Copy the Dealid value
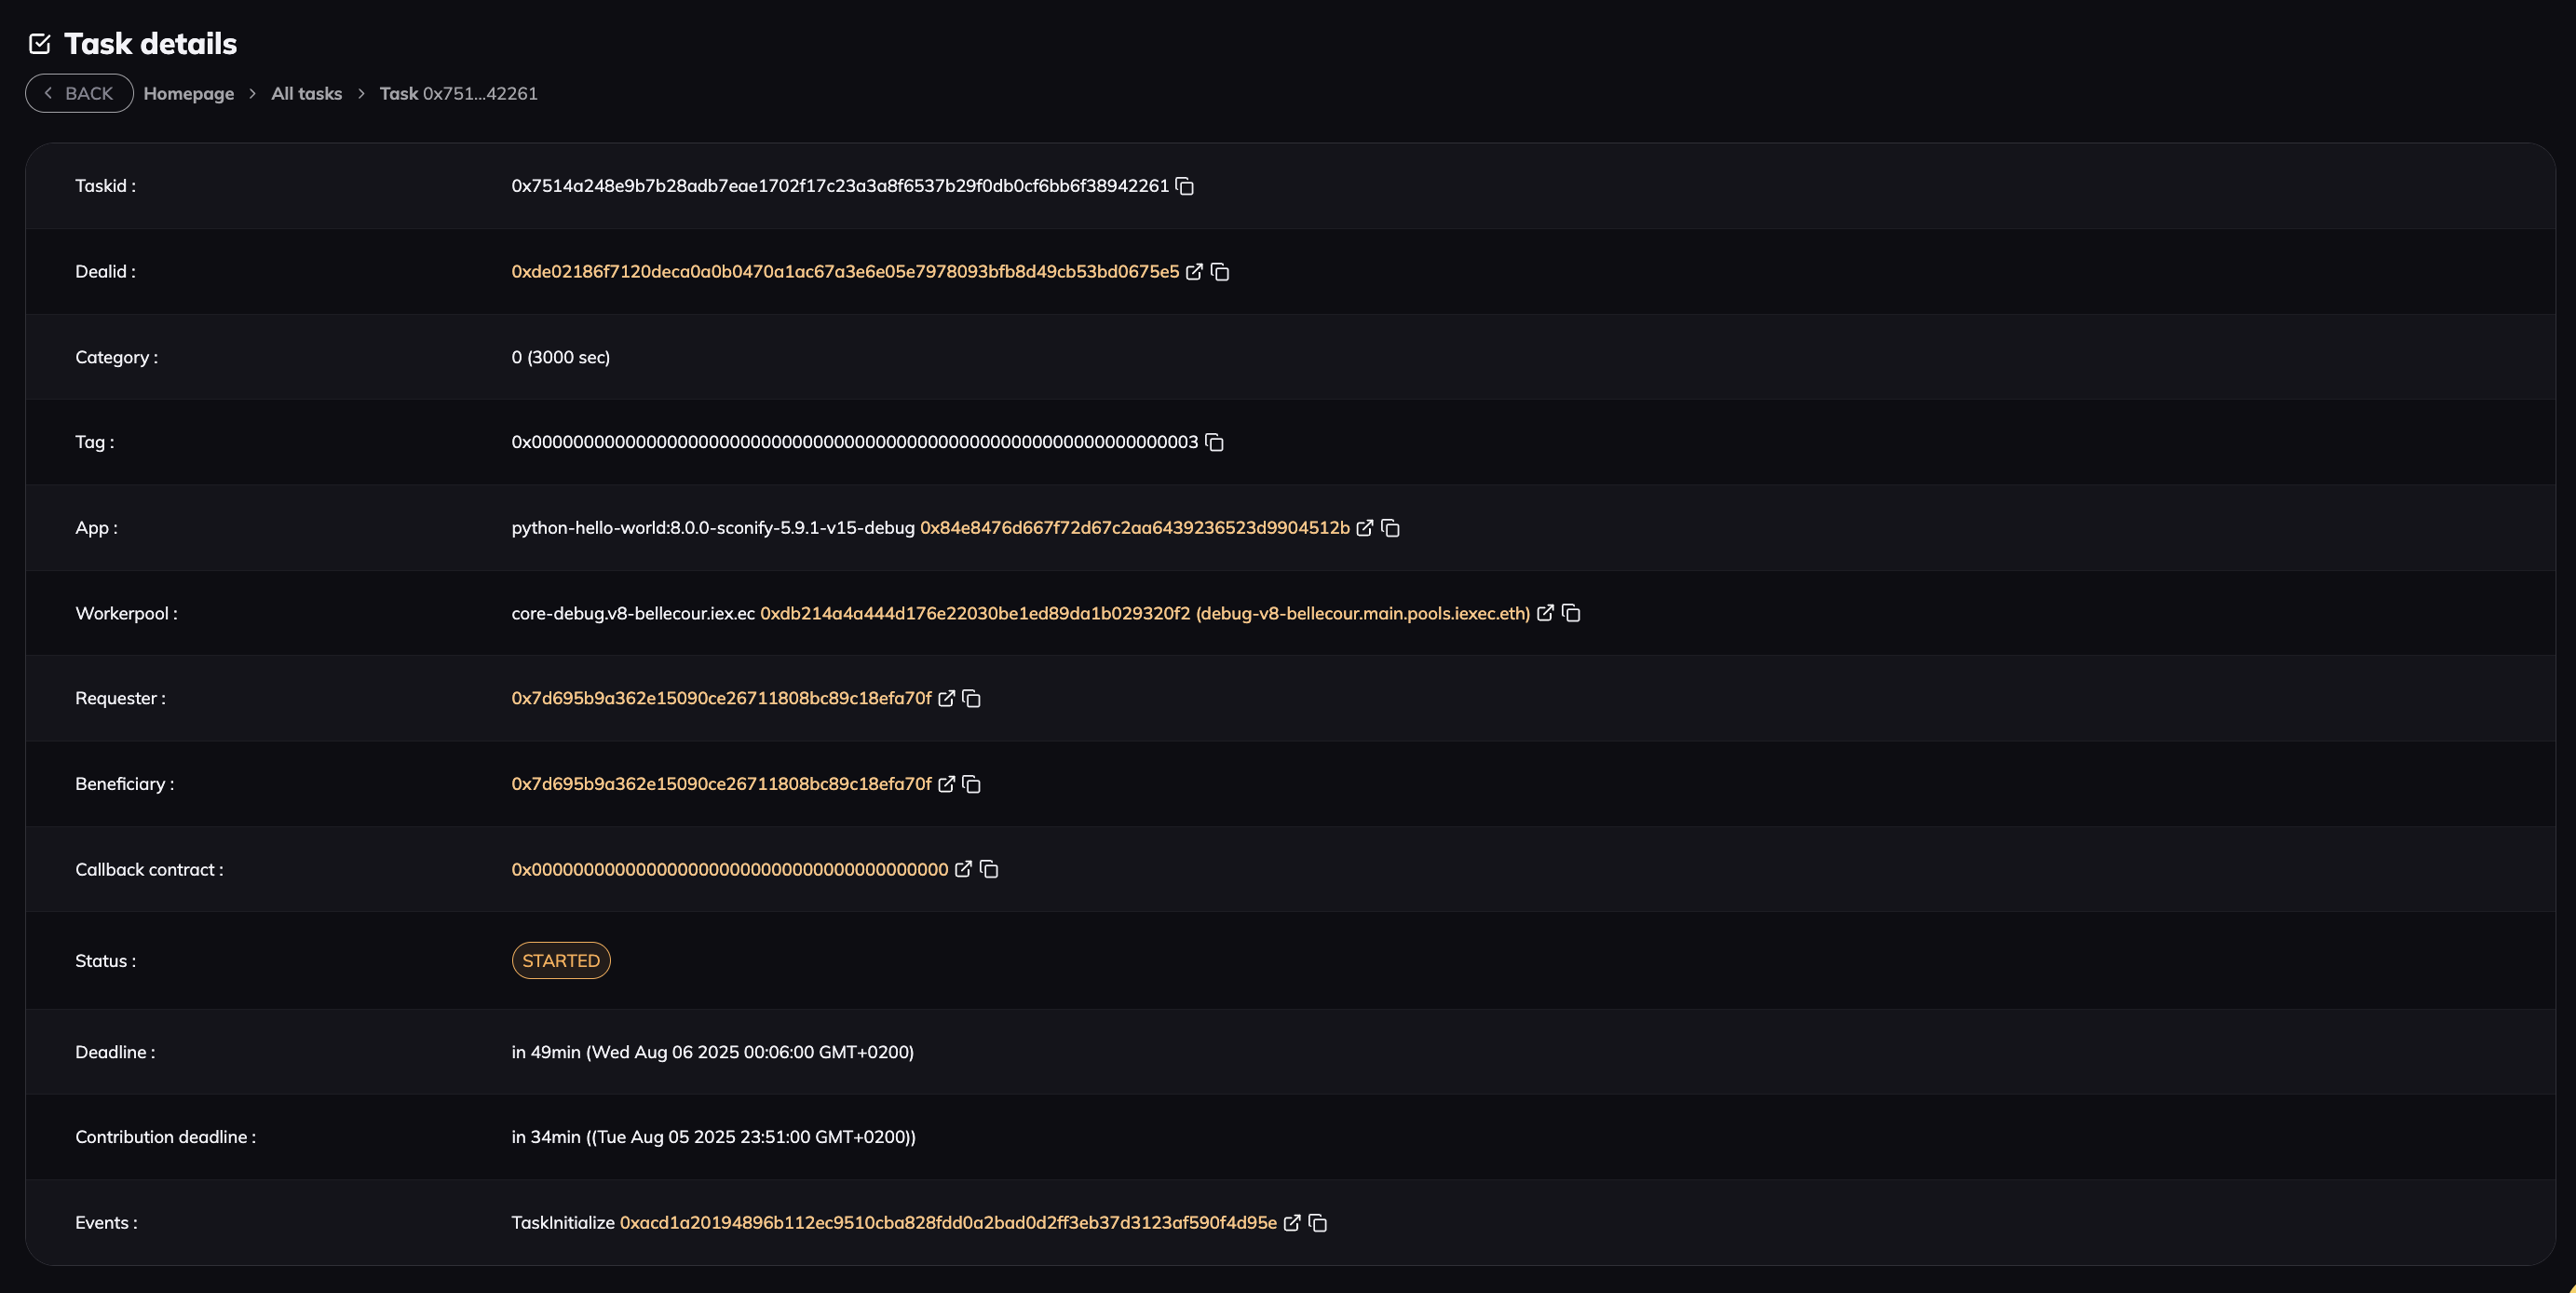Image resolution: width=2576 pixels, height=1293 pixels. [x=1222, y=271]
